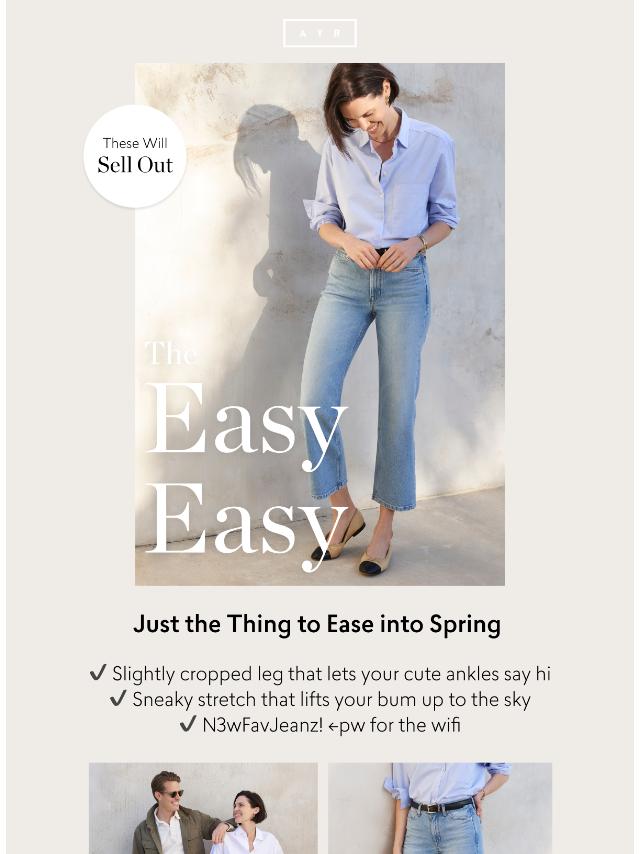Click the upper 'Easy' headline word
This screenshot has height=854, width=640.
point(245,422)
